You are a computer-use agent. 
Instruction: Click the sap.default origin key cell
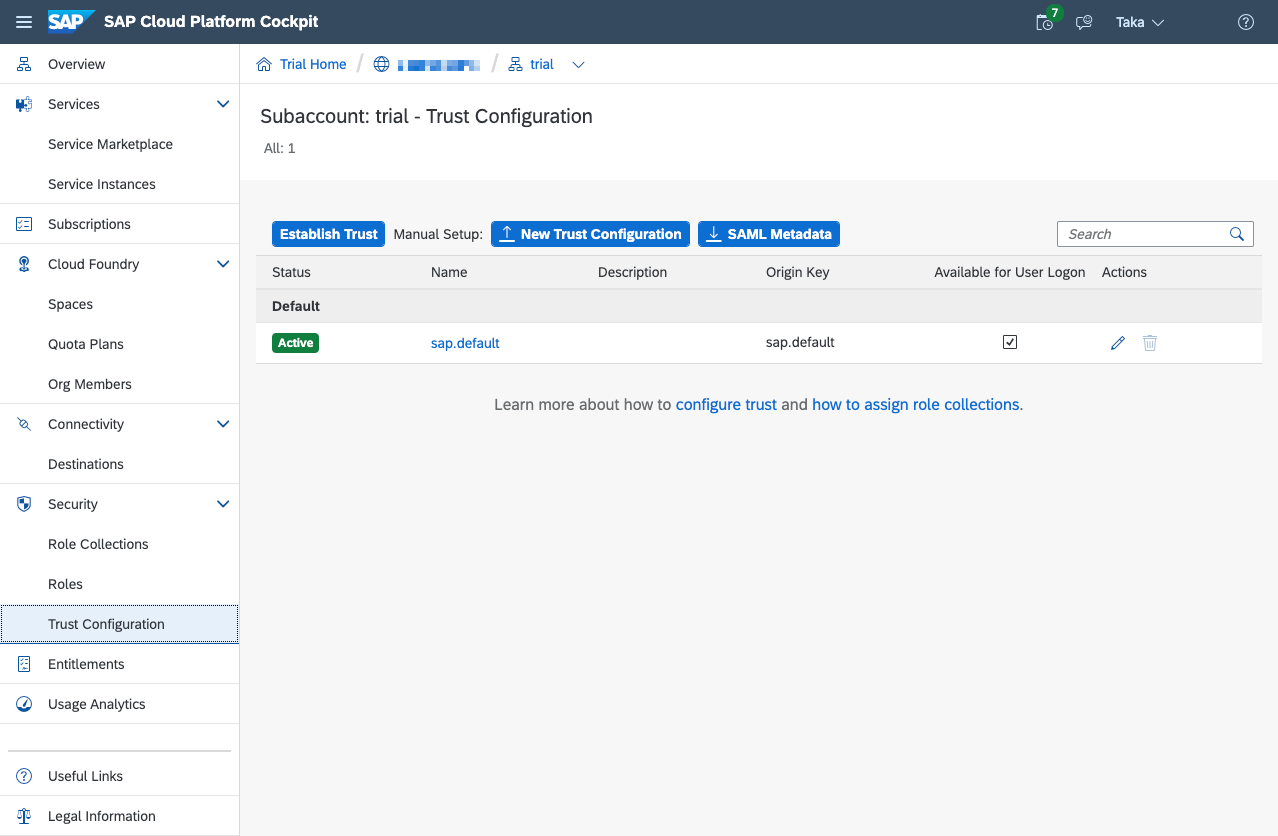click(800, 342)
